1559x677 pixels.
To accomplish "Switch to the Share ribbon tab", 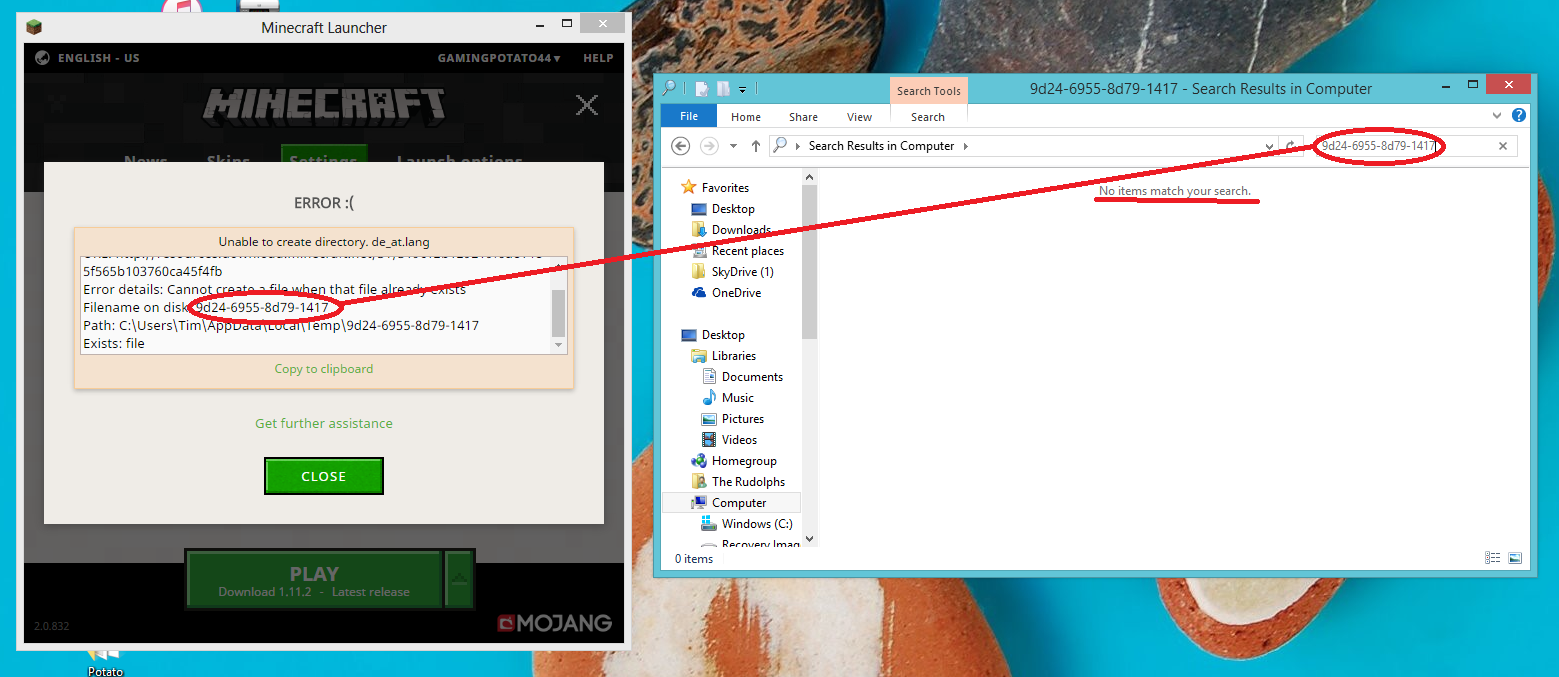I will (x=803, y=117).
